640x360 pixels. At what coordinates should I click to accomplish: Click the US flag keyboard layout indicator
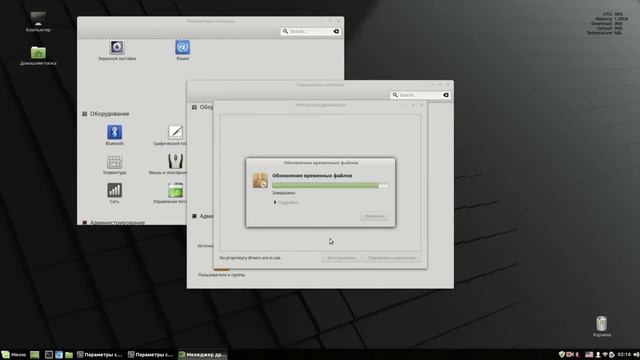[589, 354]
